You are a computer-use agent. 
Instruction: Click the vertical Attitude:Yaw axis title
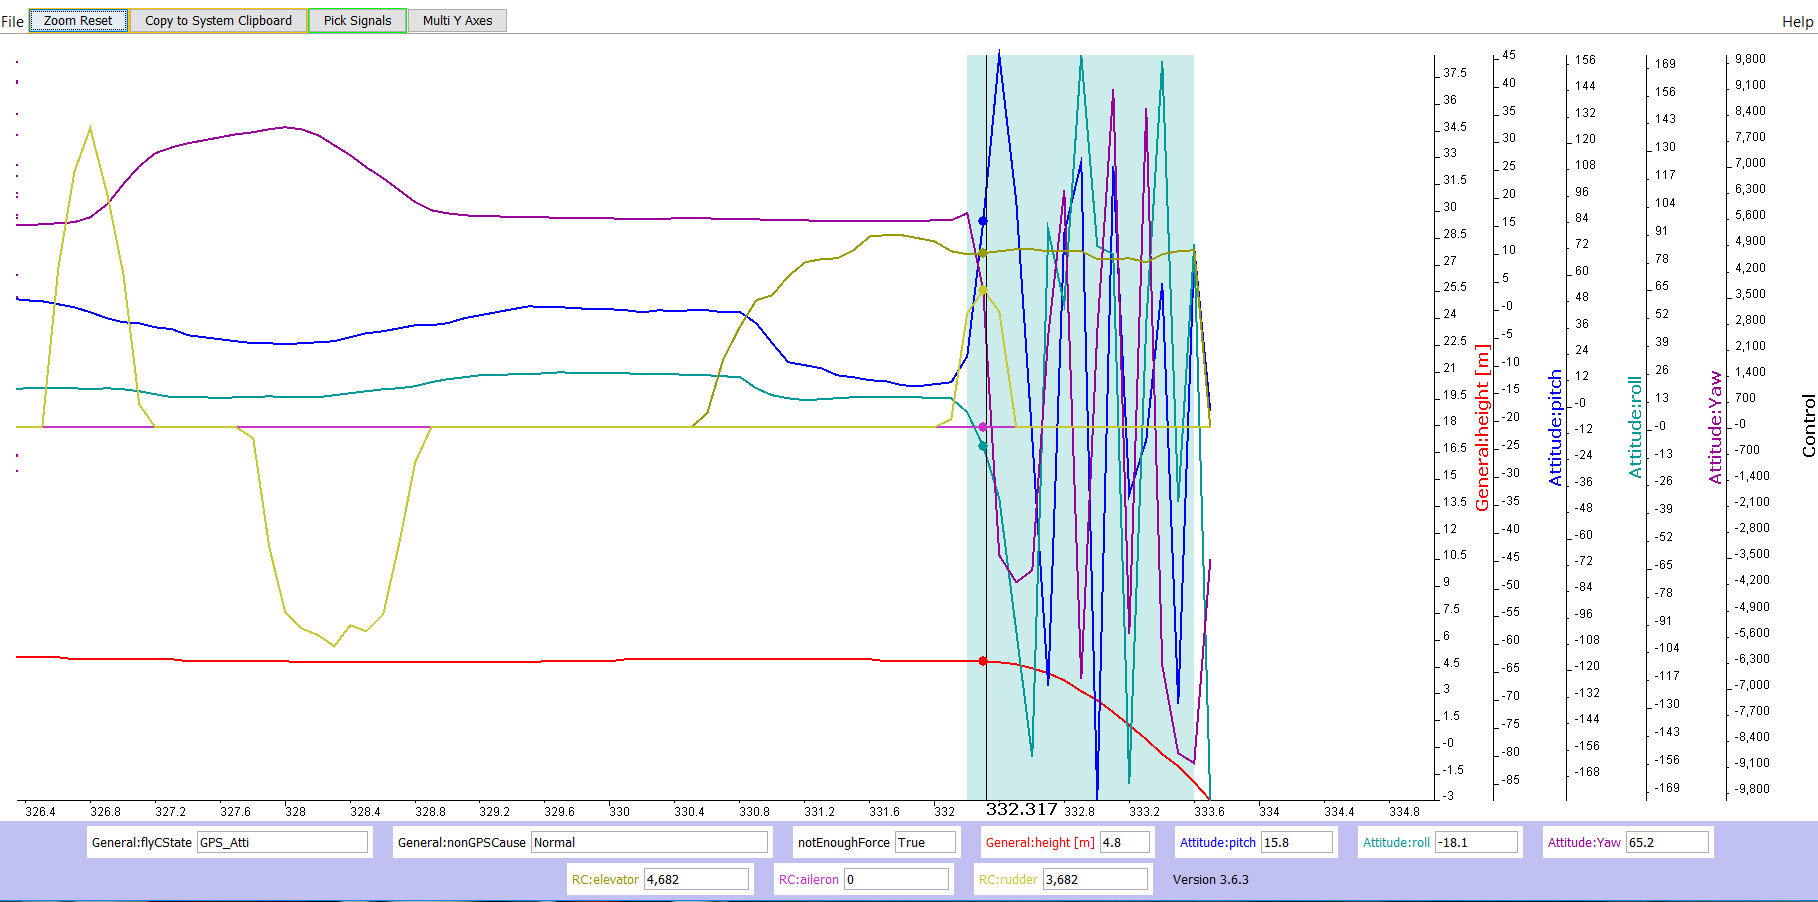click(x=1715, y=428)
